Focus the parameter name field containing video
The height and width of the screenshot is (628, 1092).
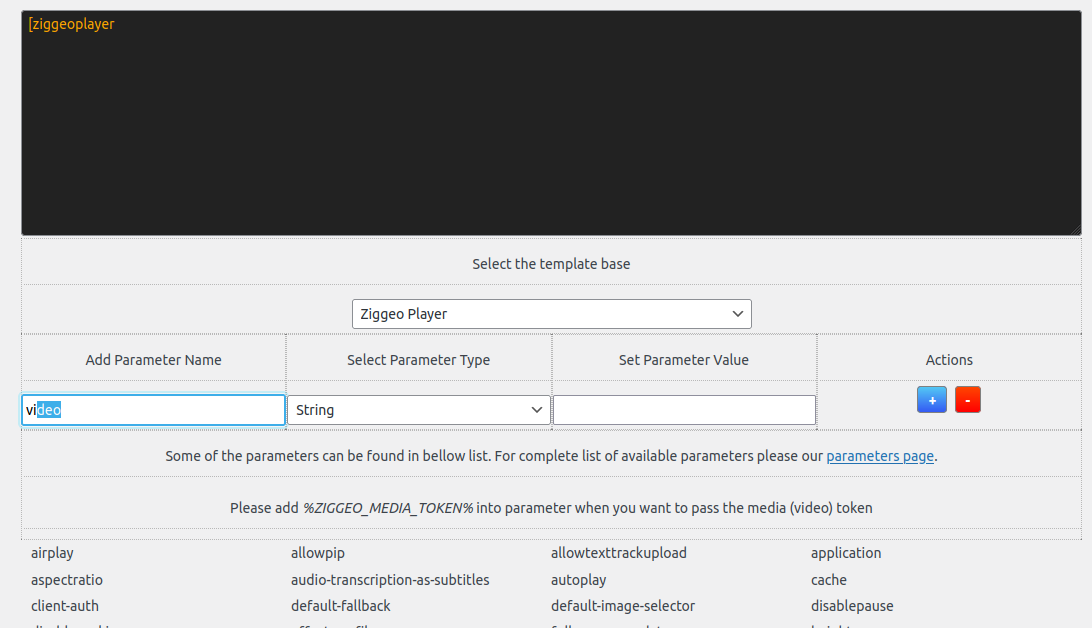pyautogui.click(x=153, y=410)
